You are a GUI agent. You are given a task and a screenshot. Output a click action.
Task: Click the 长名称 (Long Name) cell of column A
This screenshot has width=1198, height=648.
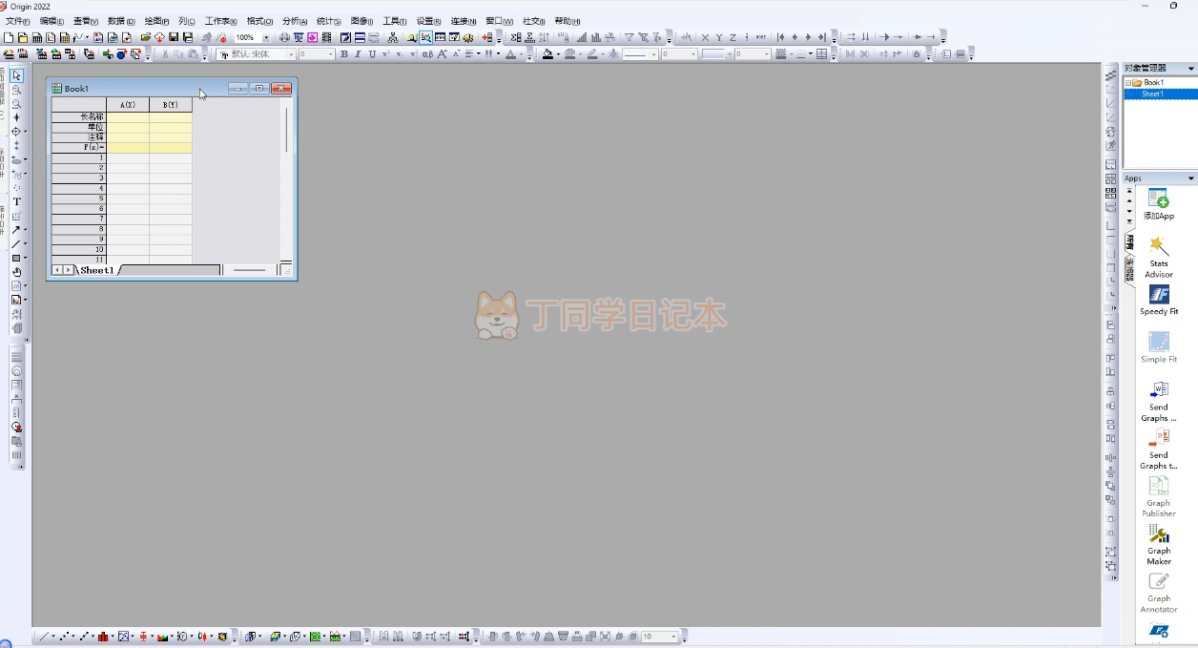point(128,117)
